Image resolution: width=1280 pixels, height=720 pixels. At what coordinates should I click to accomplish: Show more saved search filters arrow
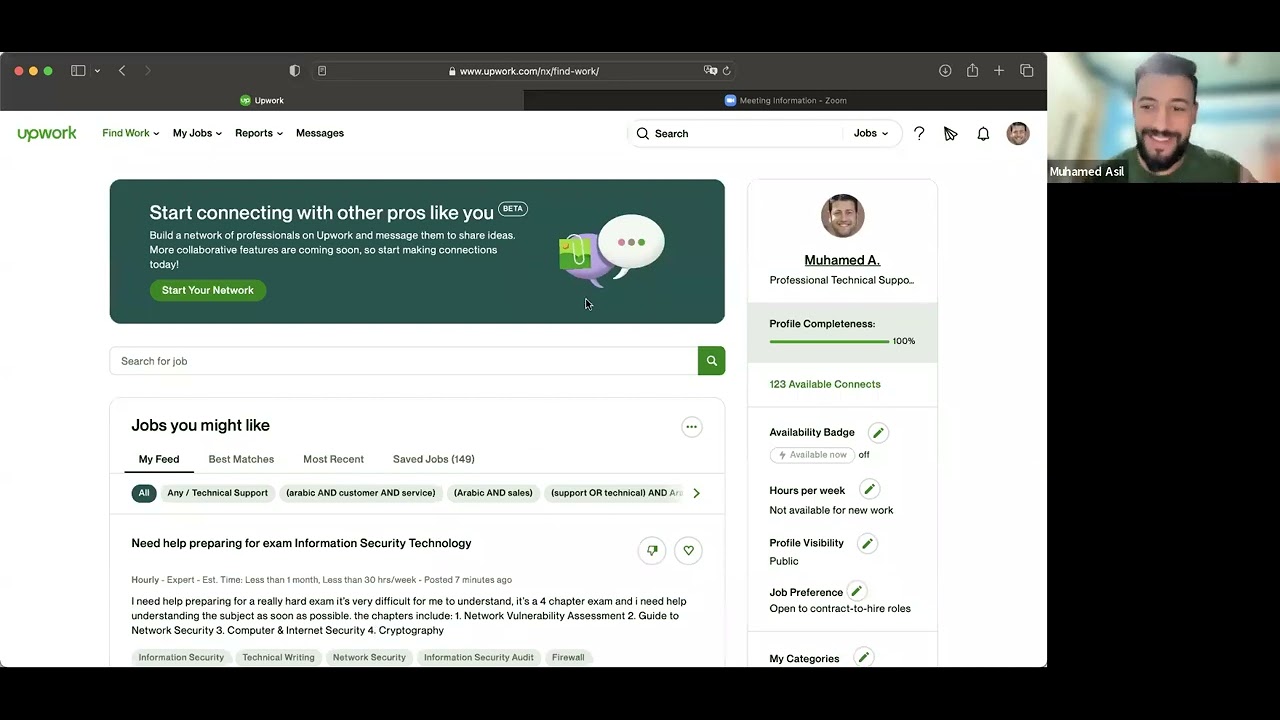[696, 493]
